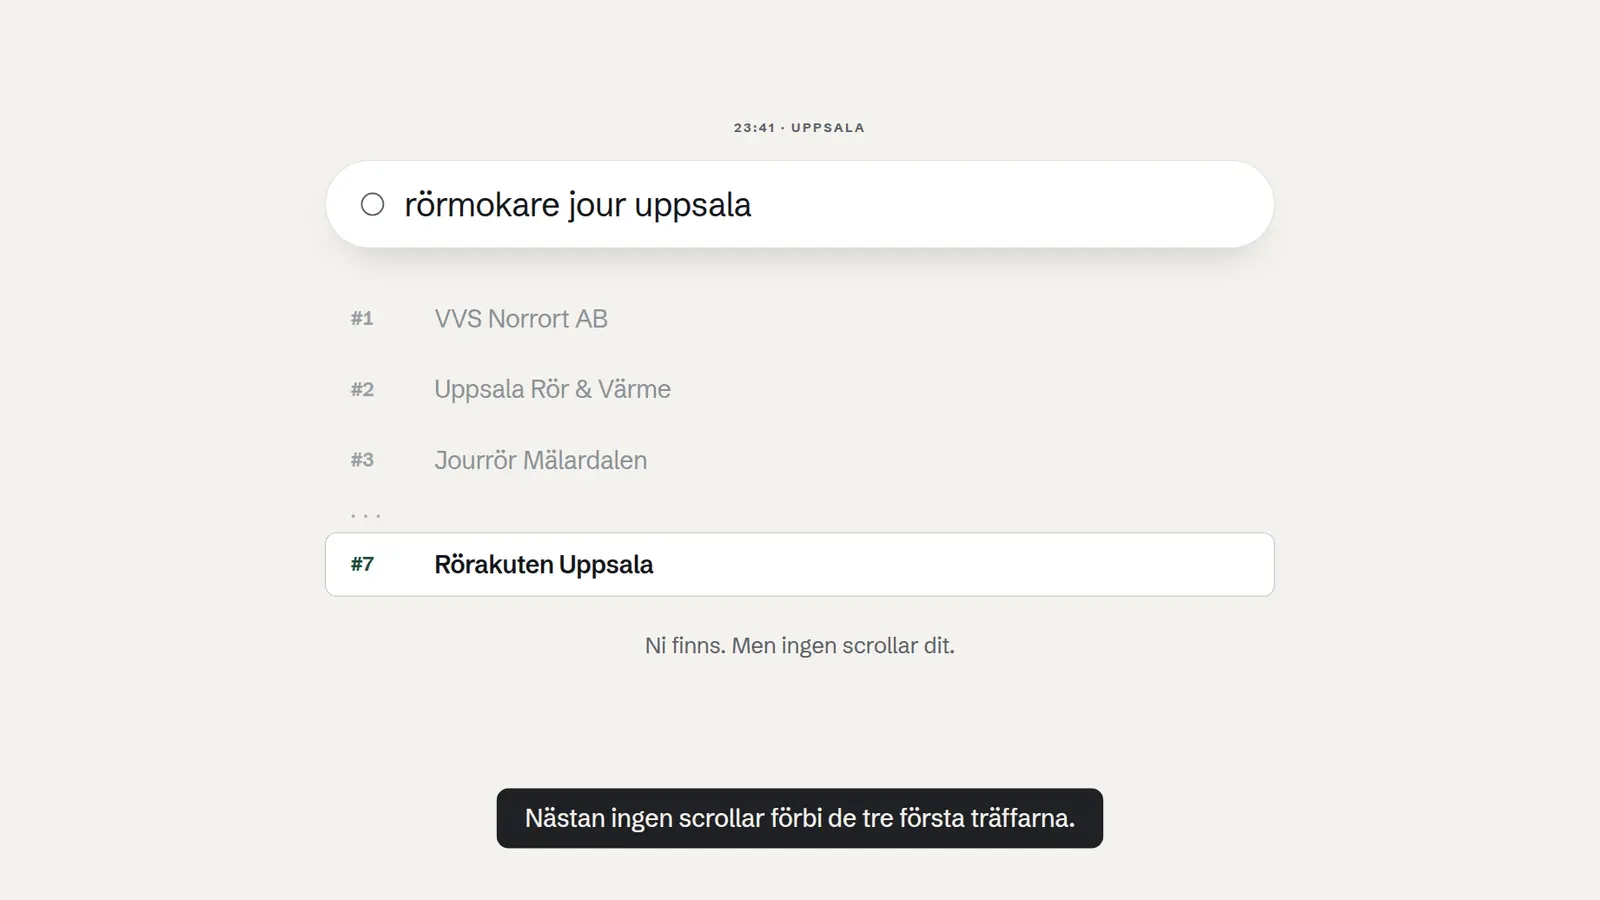
Task: Open the Jourrör Mälardalen result
Action: coord(540,460)
